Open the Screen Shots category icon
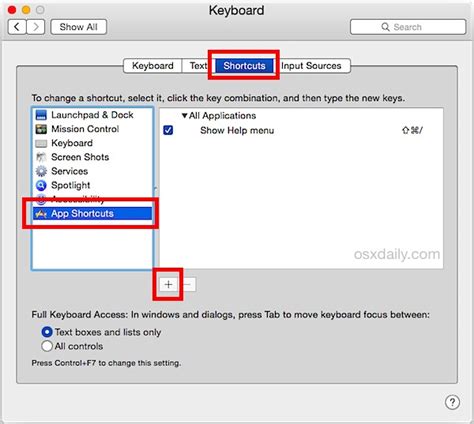Image resolution: width=474 pixels, height=424 pixels. 41,157
